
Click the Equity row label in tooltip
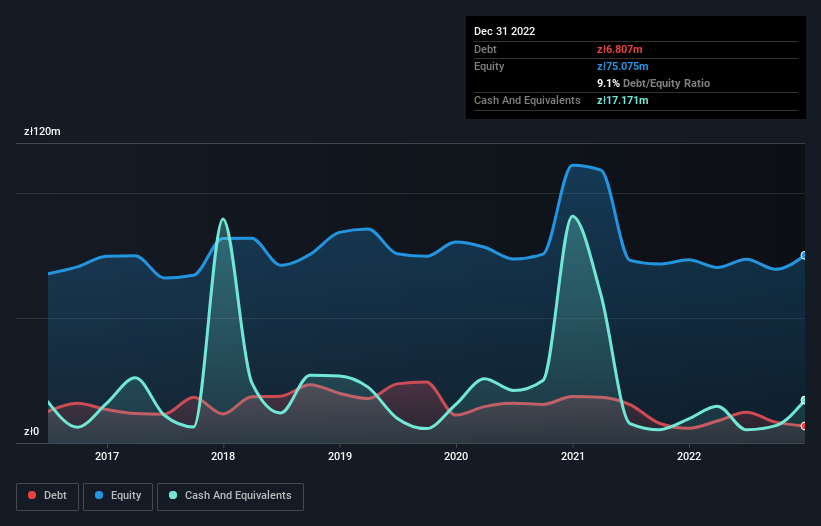[489, 66]
